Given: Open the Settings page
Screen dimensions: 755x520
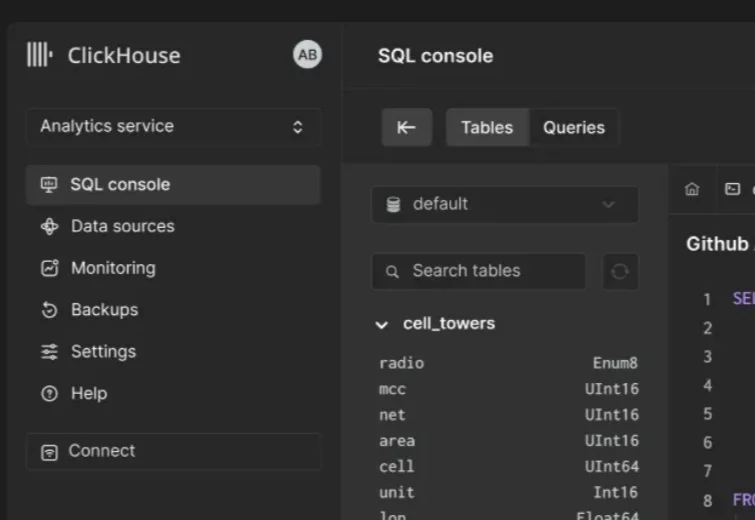Looking at the screenshot, I should click(x=102, y=352).
